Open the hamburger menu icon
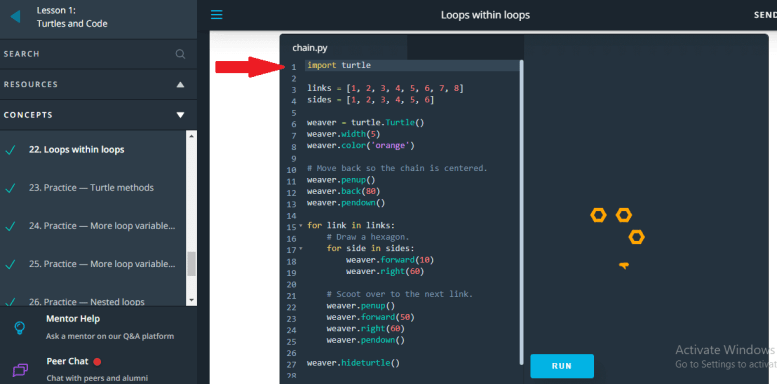The height and width of the screenshot is (384, 777). 217,15
